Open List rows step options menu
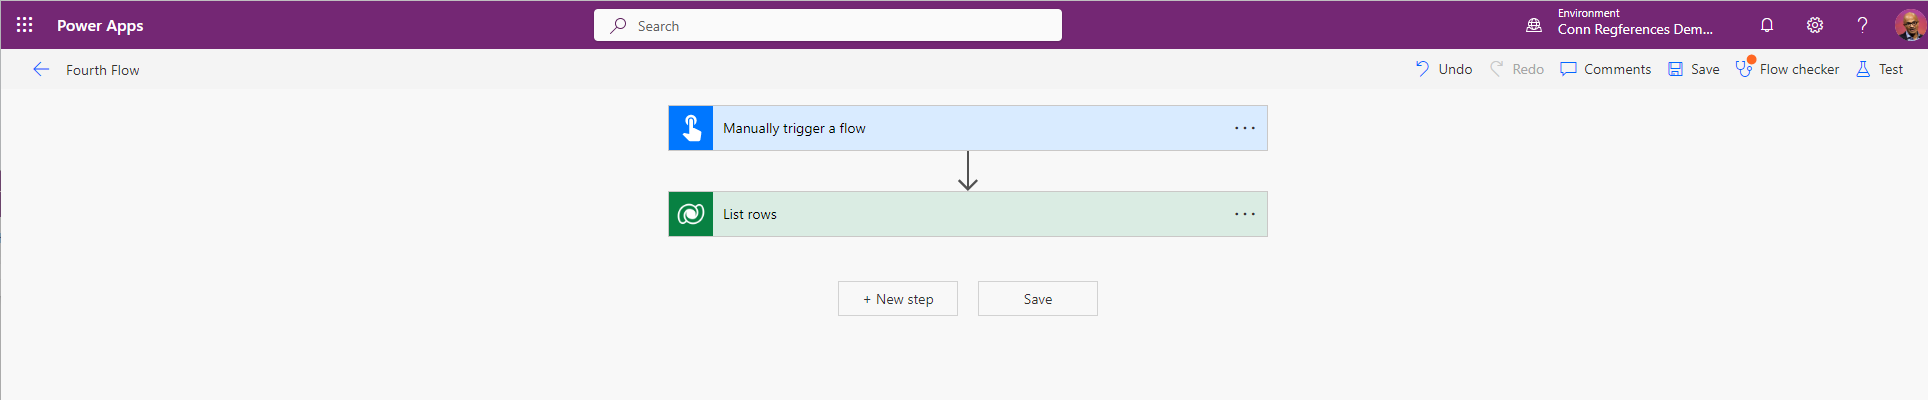Viewport: 1928px width, 400px height. (1244, 214)
